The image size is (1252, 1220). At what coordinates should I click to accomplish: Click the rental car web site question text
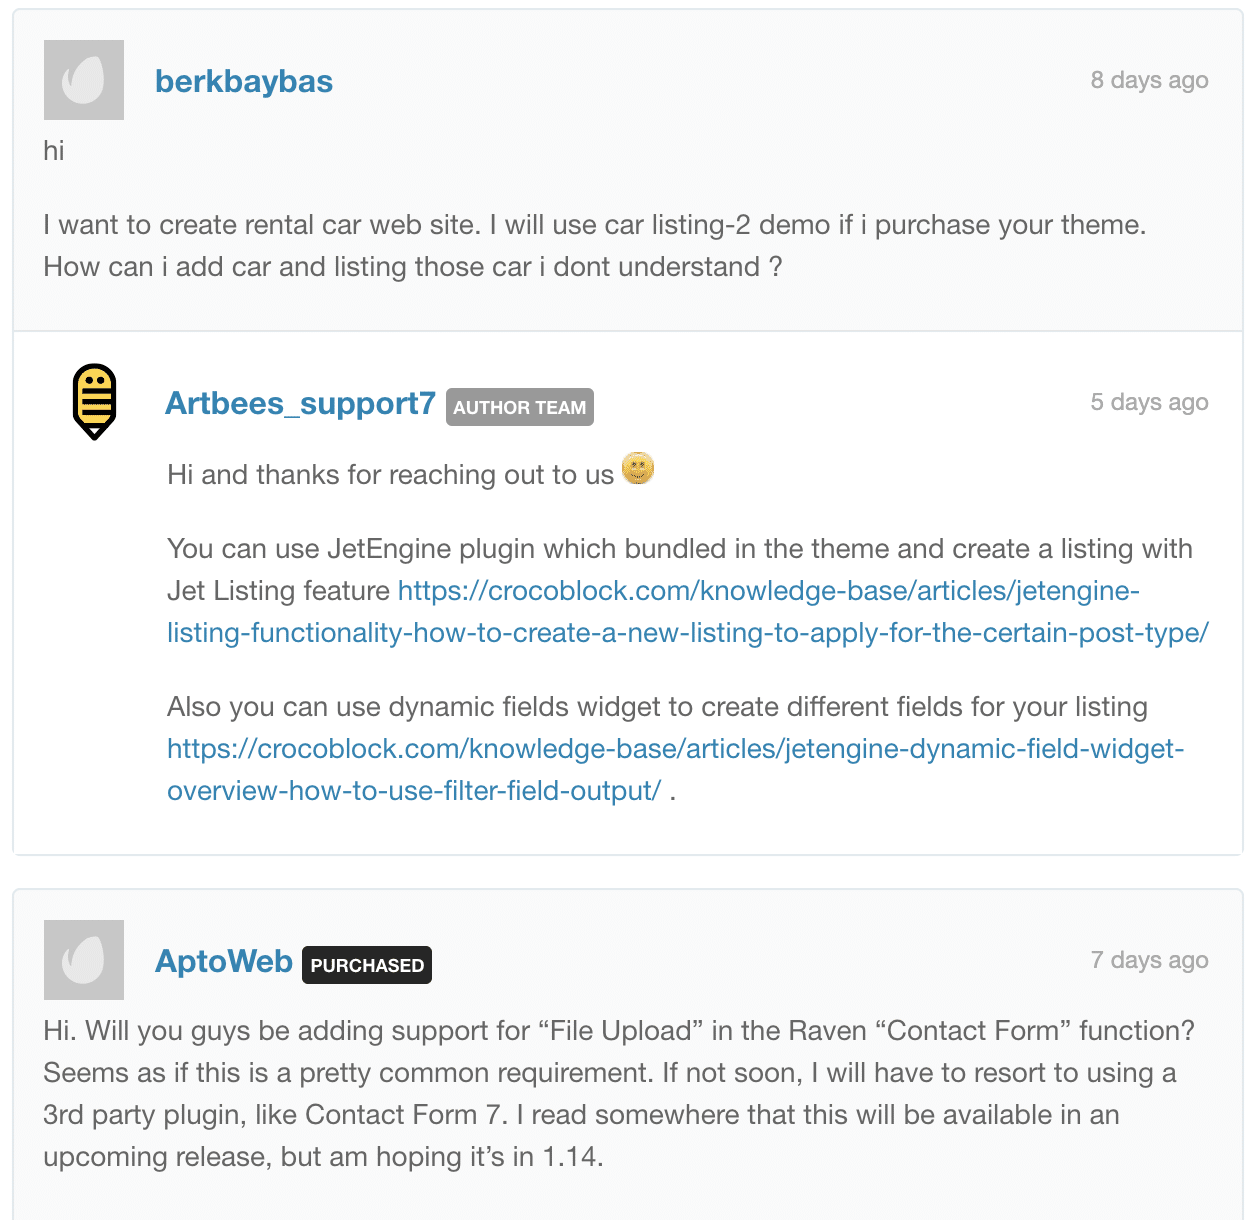[594, 246]
